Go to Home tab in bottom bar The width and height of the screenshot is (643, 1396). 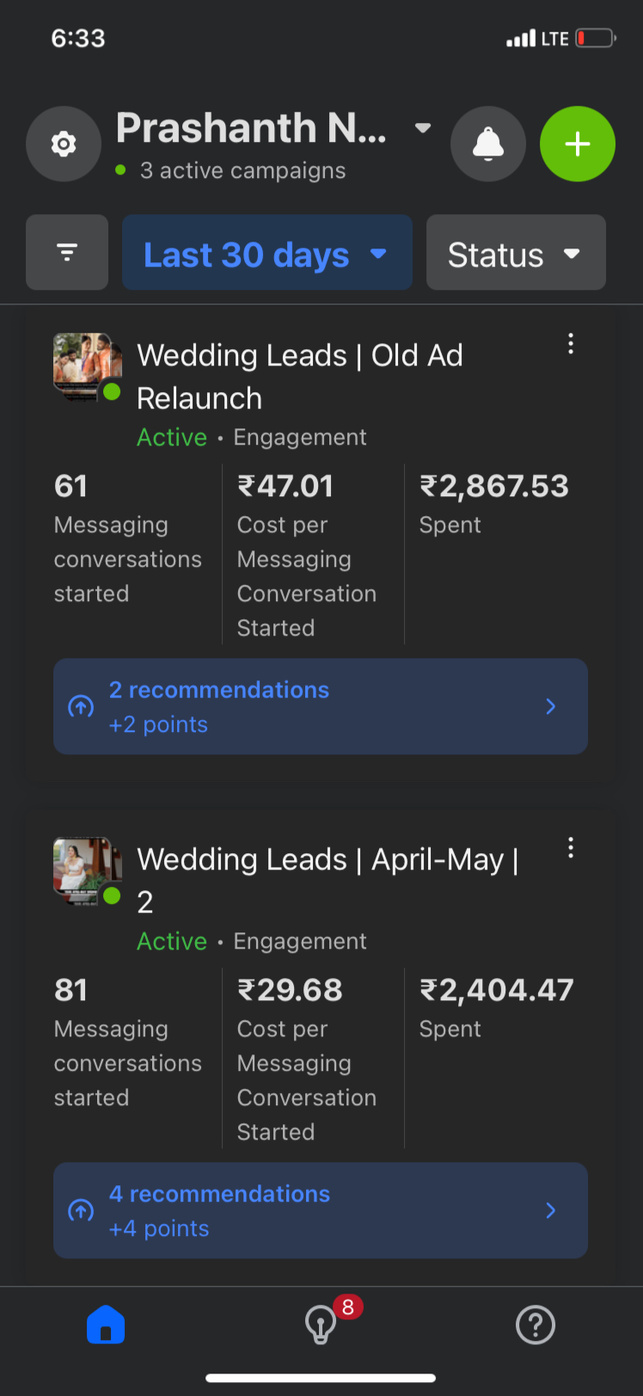click(x=106, y=1325)
